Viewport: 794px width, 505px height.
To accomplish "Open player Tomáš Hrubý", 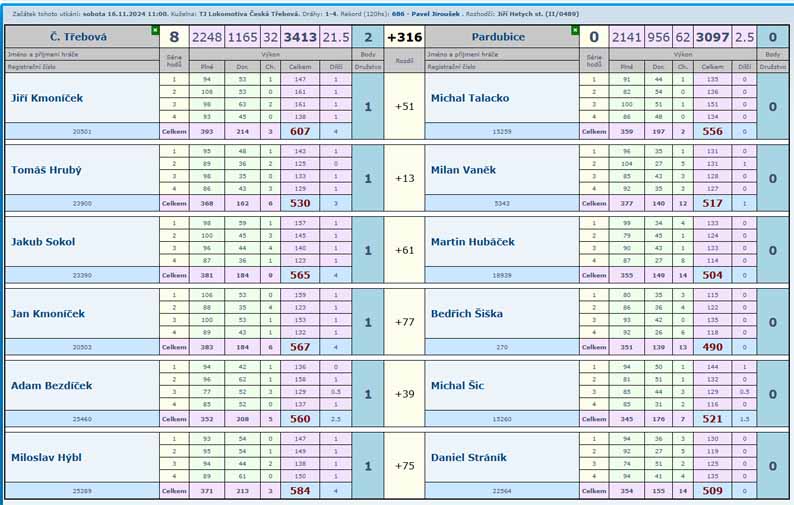I will tap(46, 170).
